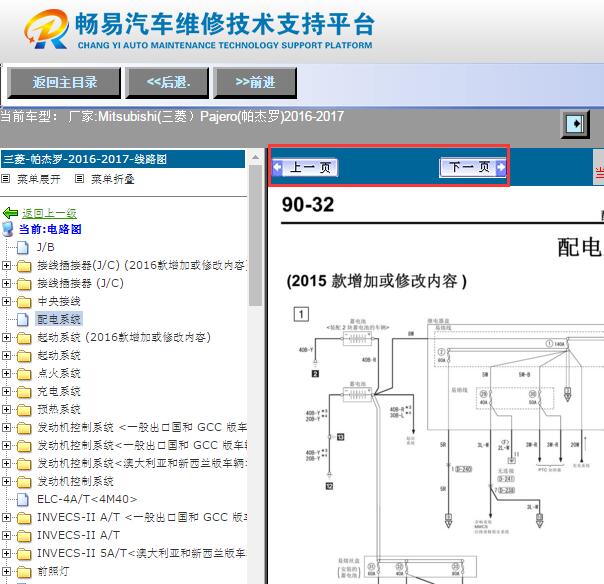
Task: Click the 三菱-帕杰罗-2016-2017-线路图 header
Action: tap(123, 159)
